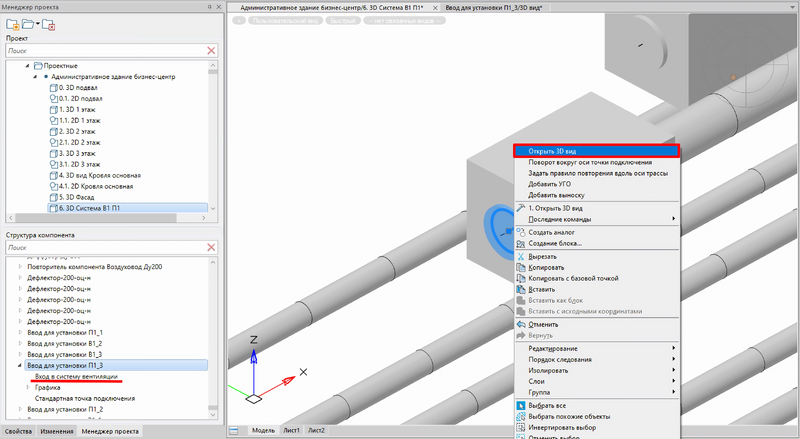The width and height of the screenshot is (800, 439).
Task: Select 5. 3D Фасад view
Action: point(72,197)
